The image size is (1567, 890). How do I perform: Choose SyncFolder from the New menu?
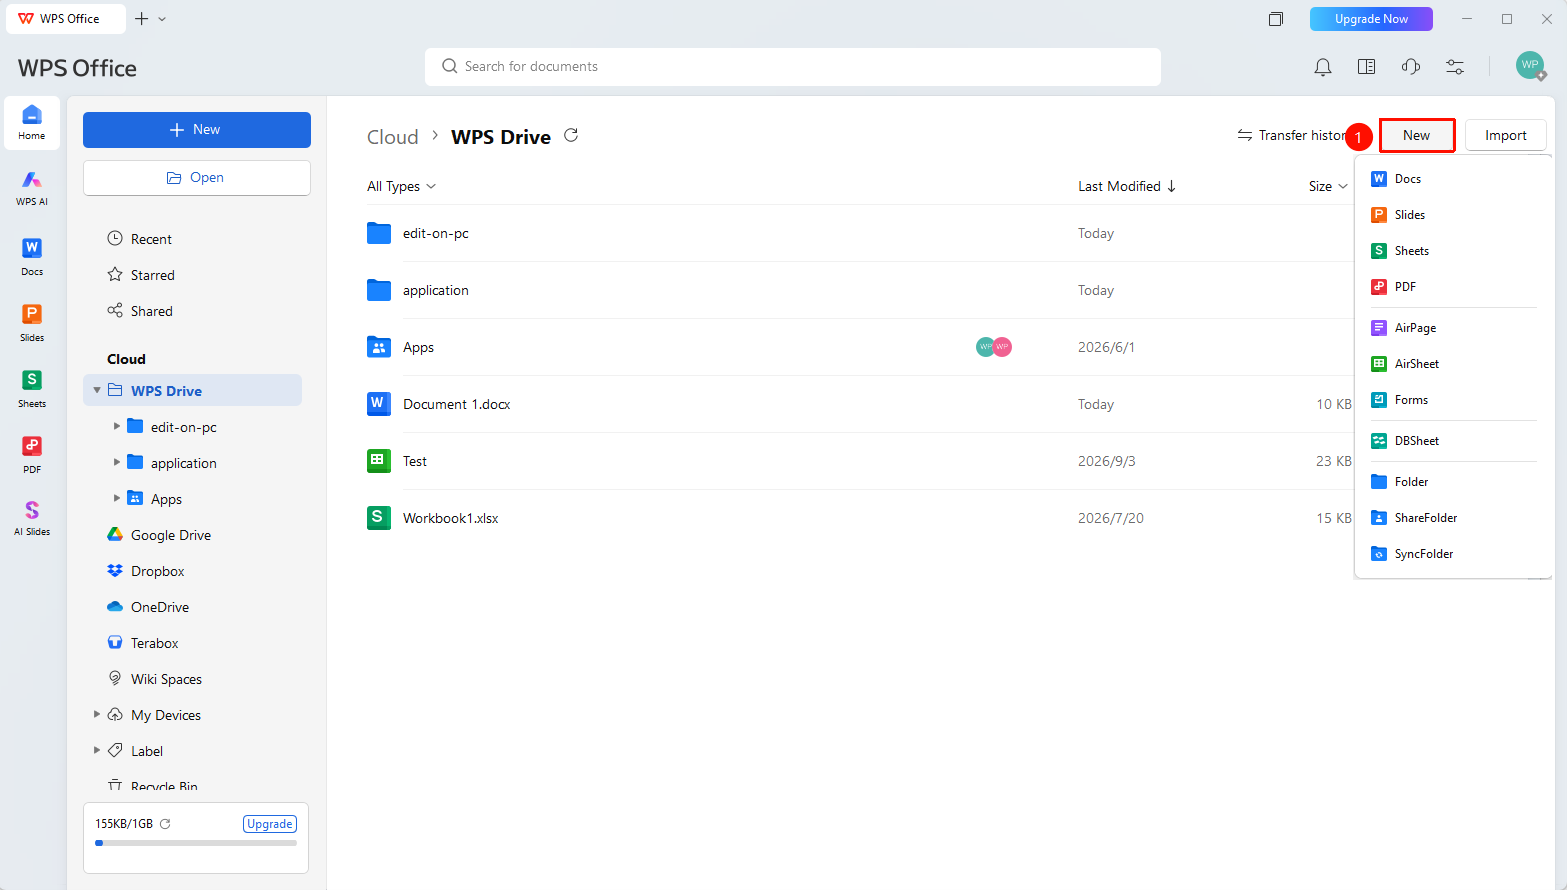pos(1453,554)
